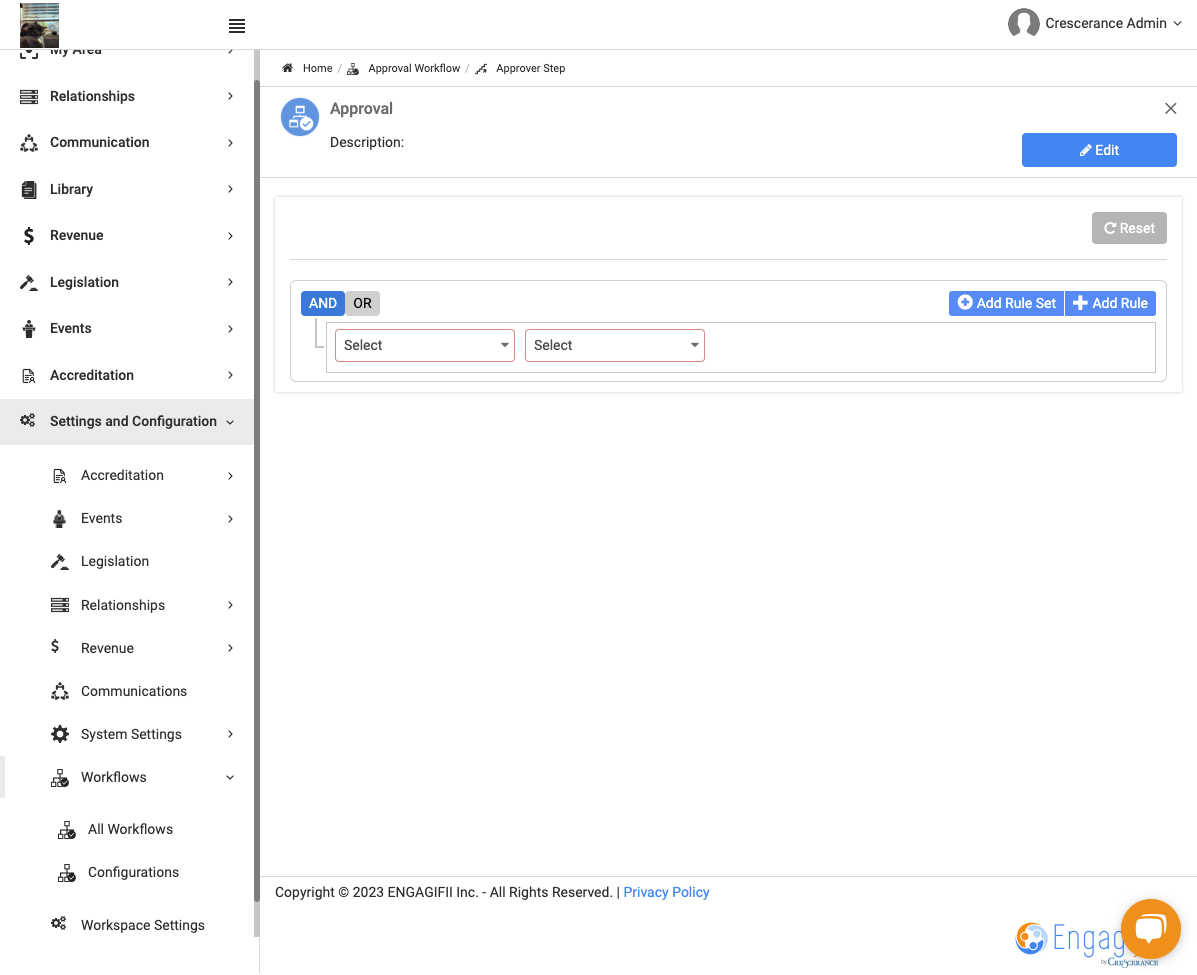Screen dimensions: 1197x975
Task: Collapse the Workflows submenu chevron
Action: [230, 778]
